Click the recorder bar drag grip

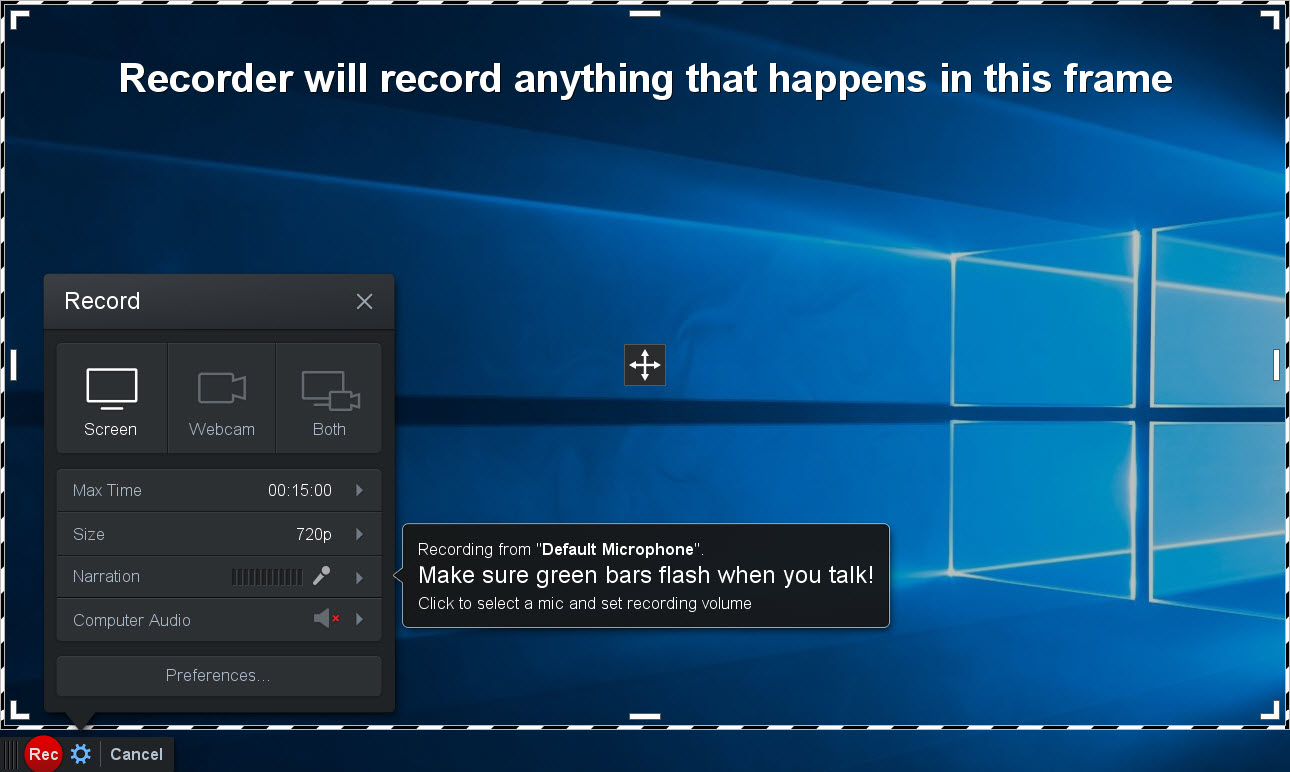click(x=11, y=754)
